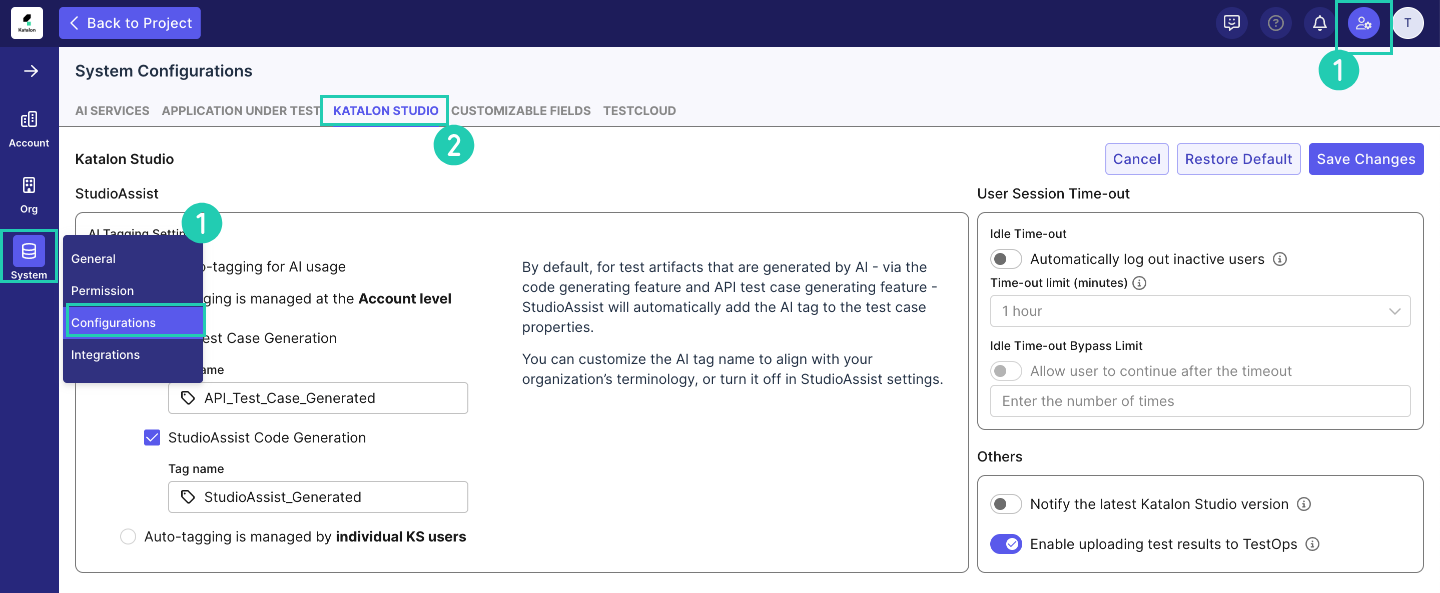Click the System Configurations heading

(x=164, y=71)
